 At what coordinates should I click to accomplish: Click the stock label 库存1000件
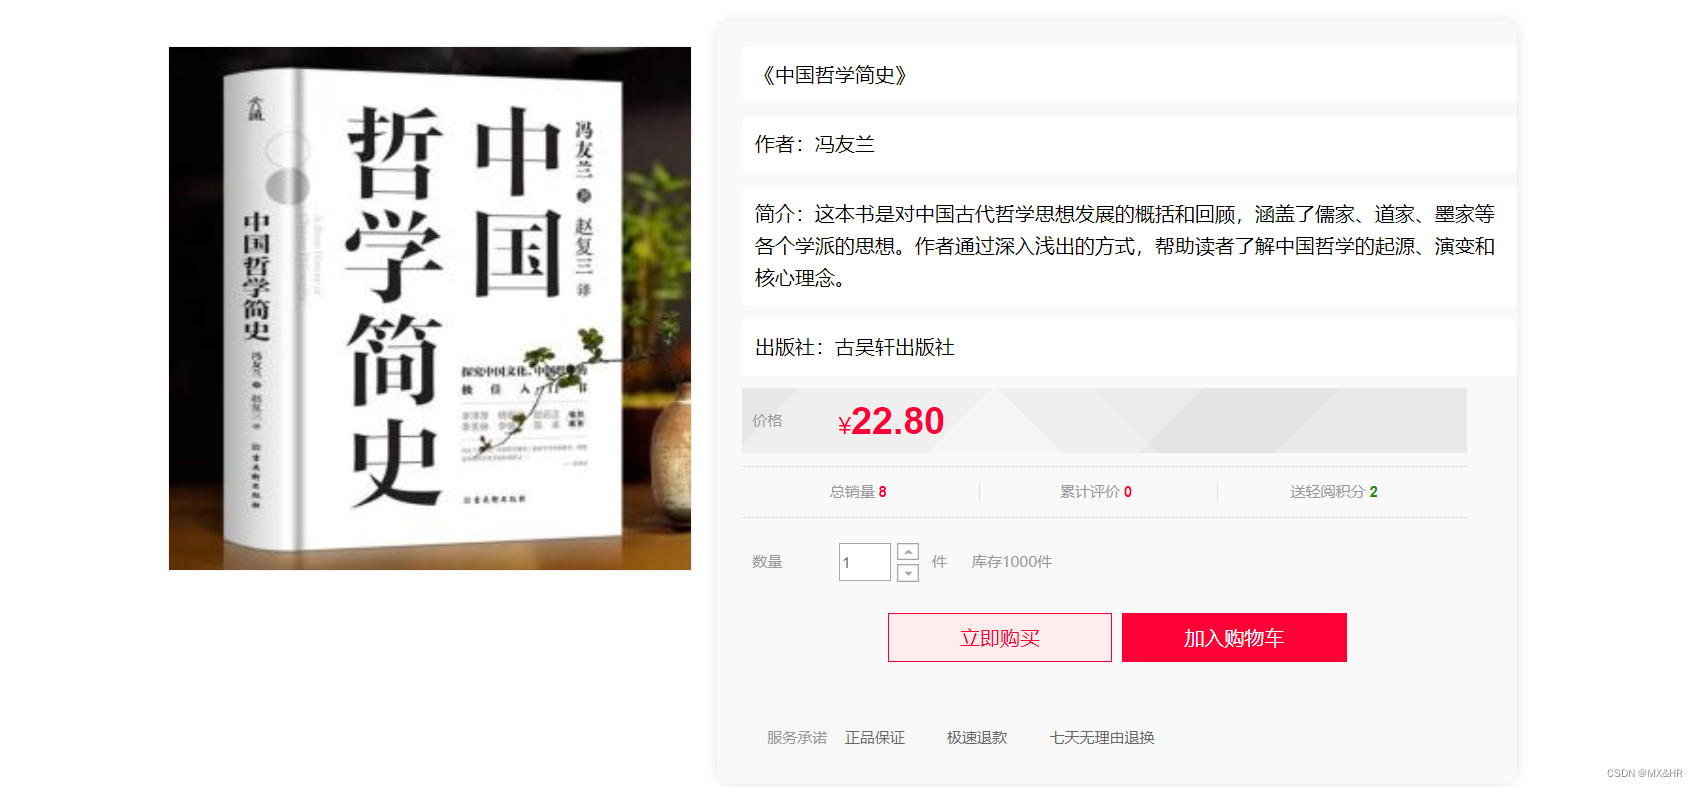(1012, 562)
